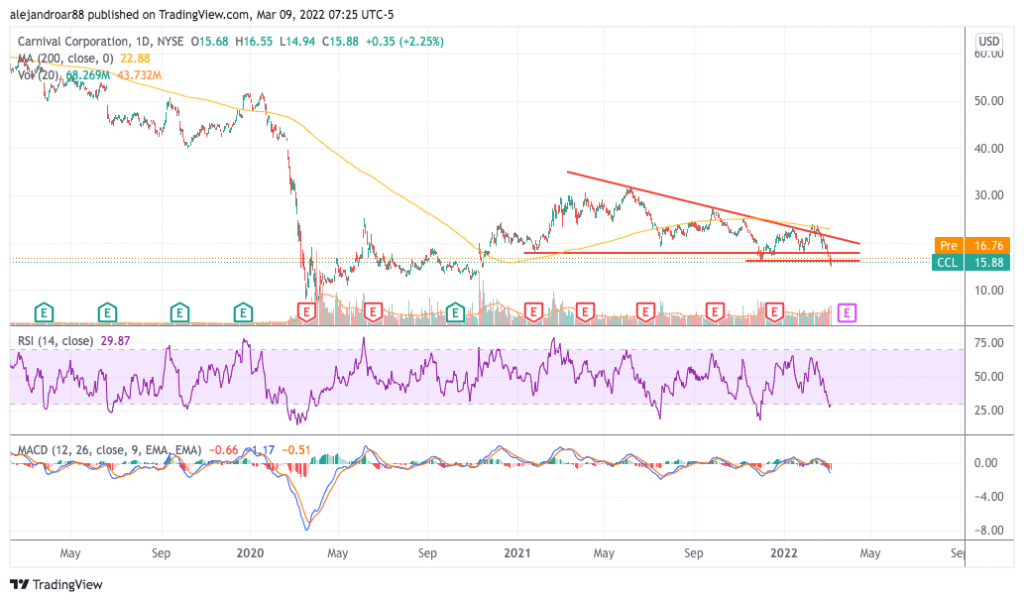
Task: Click the +0.35 (+2.25%) change value
Action: (404, 41)
